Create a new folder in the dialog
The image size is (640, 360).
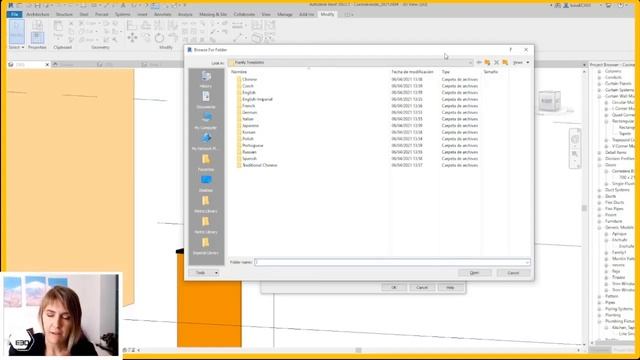(505, 62)
